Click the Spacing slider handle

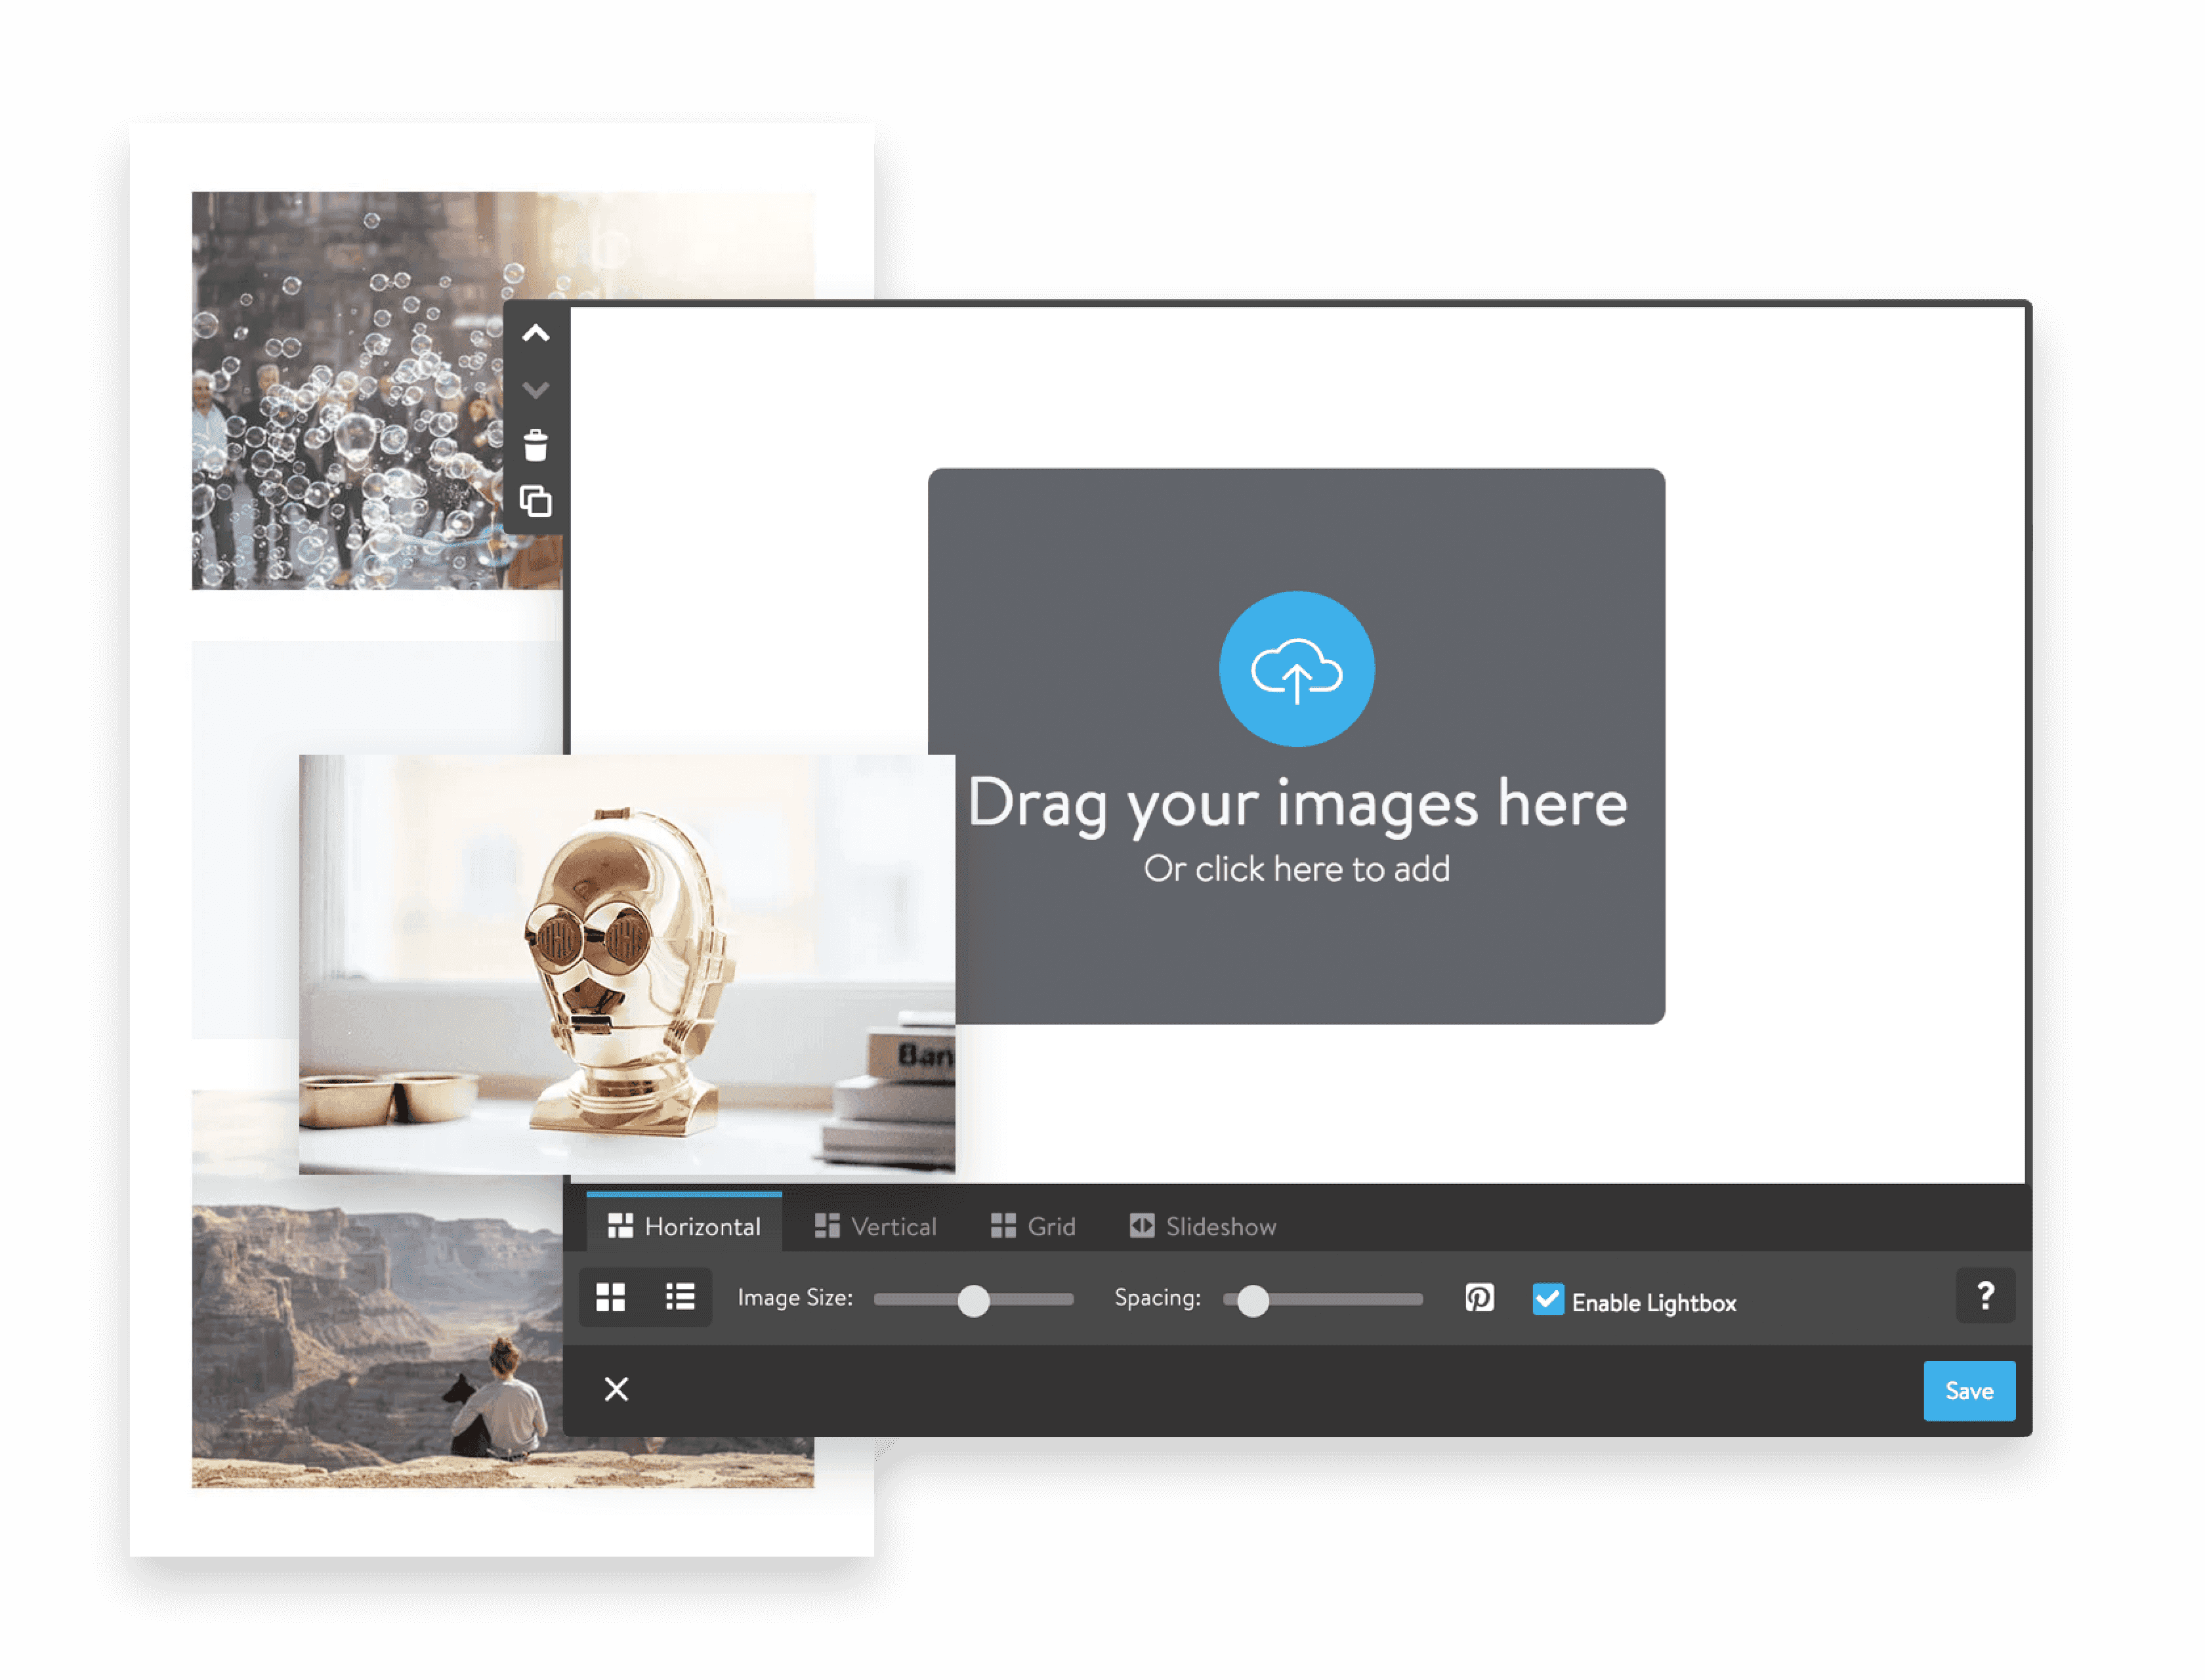pyautogui.click(x=1253, y=1300)
